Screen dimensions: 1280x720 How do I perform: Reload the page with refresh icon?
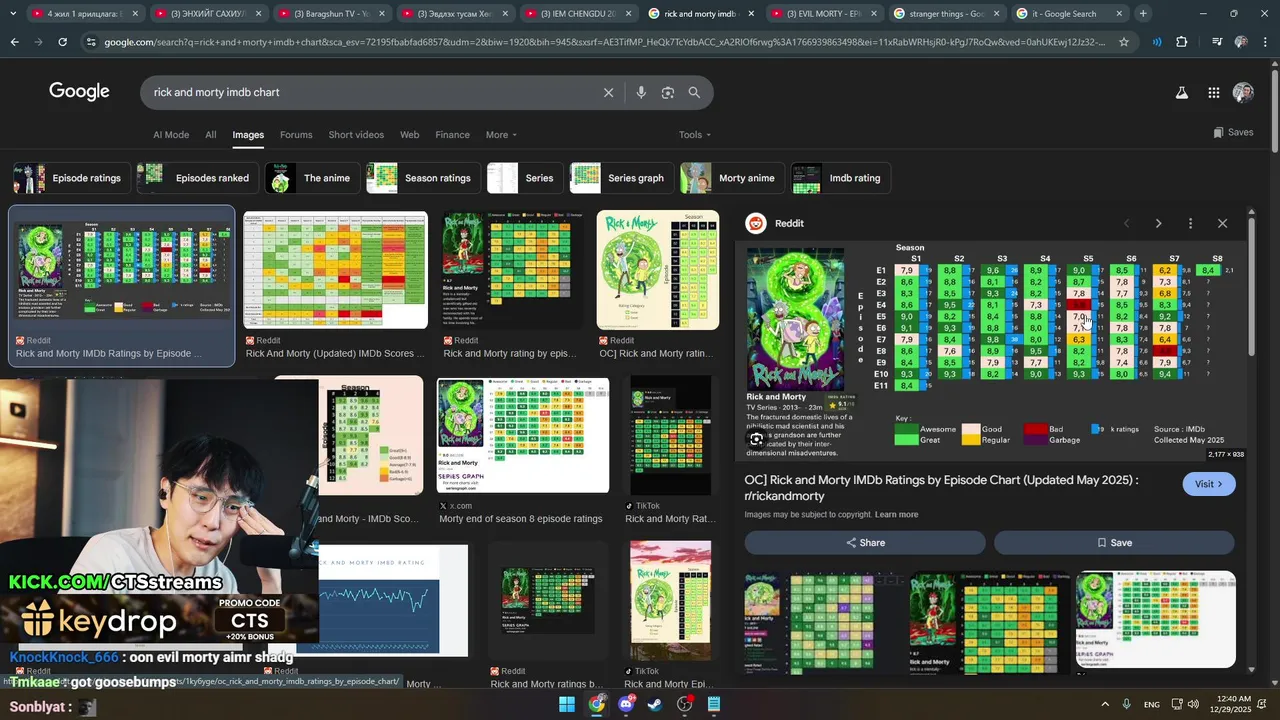coord(62,42)
